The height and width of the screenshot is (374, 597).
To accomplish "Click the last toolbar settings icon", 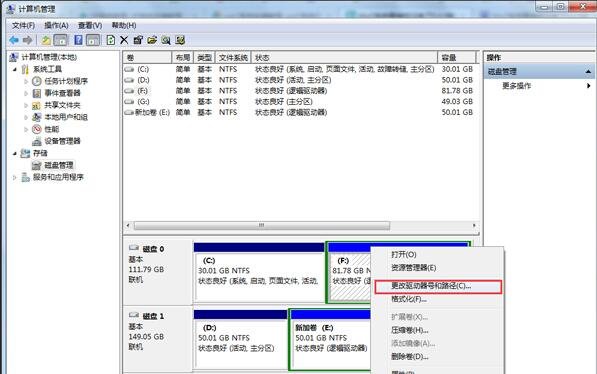I will pos(180,40).
